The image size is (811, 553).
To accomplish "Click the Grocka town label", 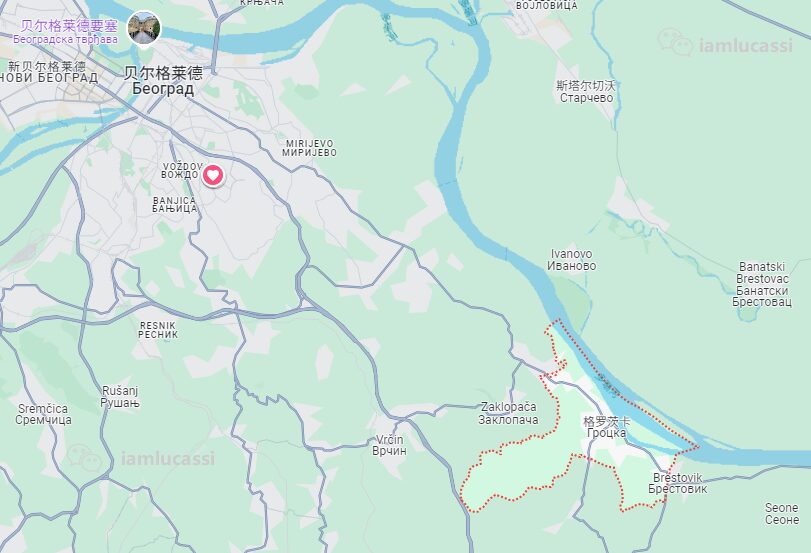I will click(x=607, y=427).
